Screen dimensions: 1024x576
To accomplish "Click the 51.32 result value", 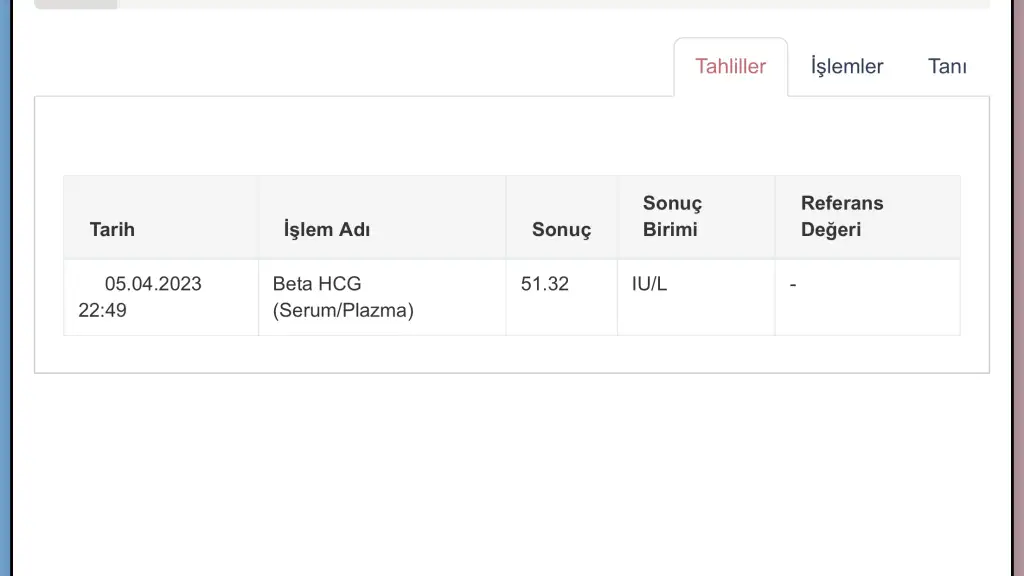I will (x=545, y=284).
